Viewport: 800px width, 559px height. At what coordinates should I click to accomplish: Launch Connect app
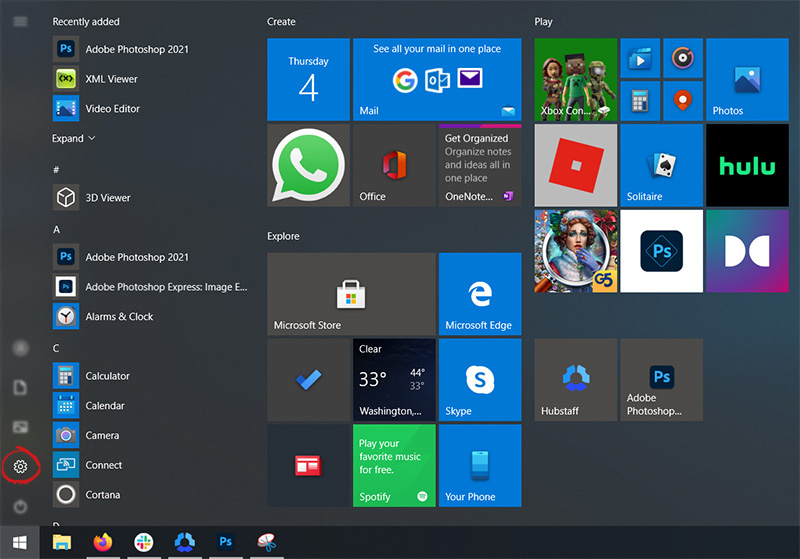pos(151,465)
